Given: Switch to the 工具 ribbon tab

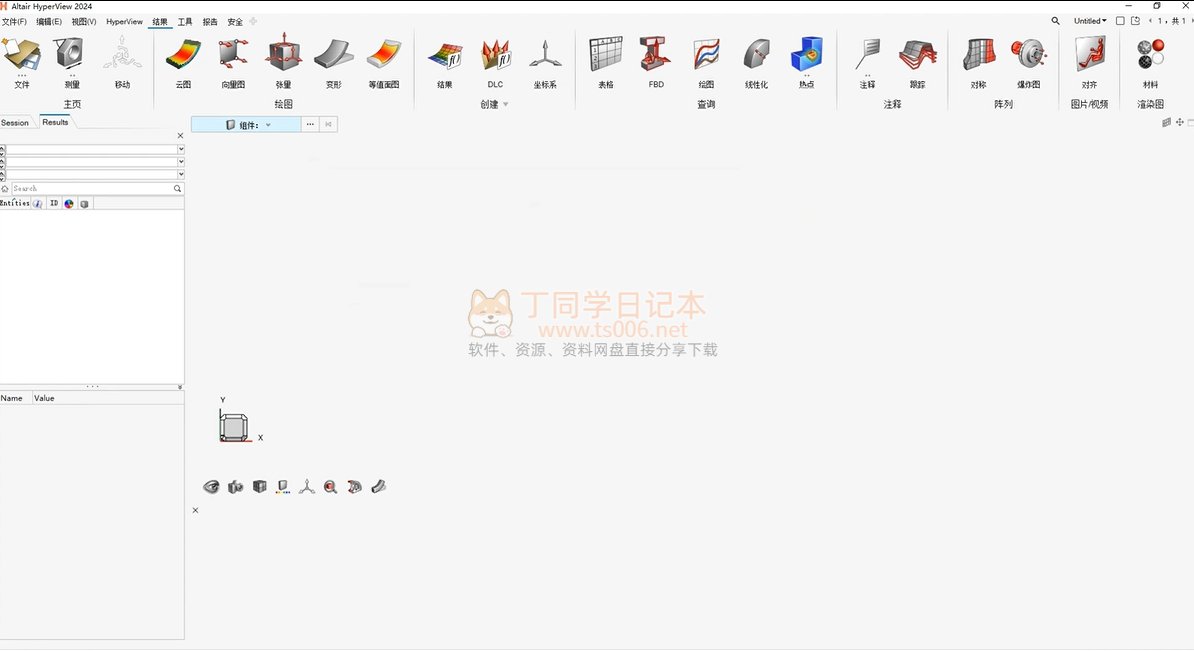Looking at the screenshot, I should click(x=185, y=21).
